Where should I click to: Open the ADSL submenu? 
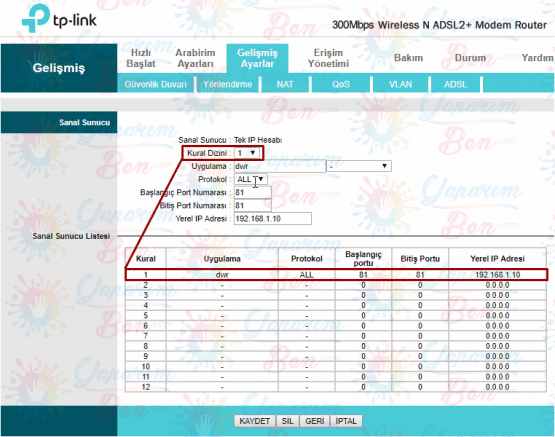pos(455,84)
